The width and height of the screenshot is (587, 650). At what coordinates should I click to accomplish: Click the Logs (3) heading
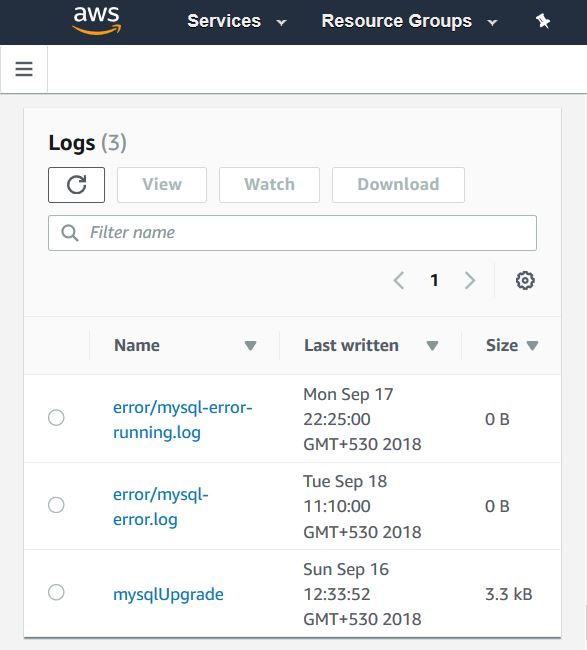point(87,143)
